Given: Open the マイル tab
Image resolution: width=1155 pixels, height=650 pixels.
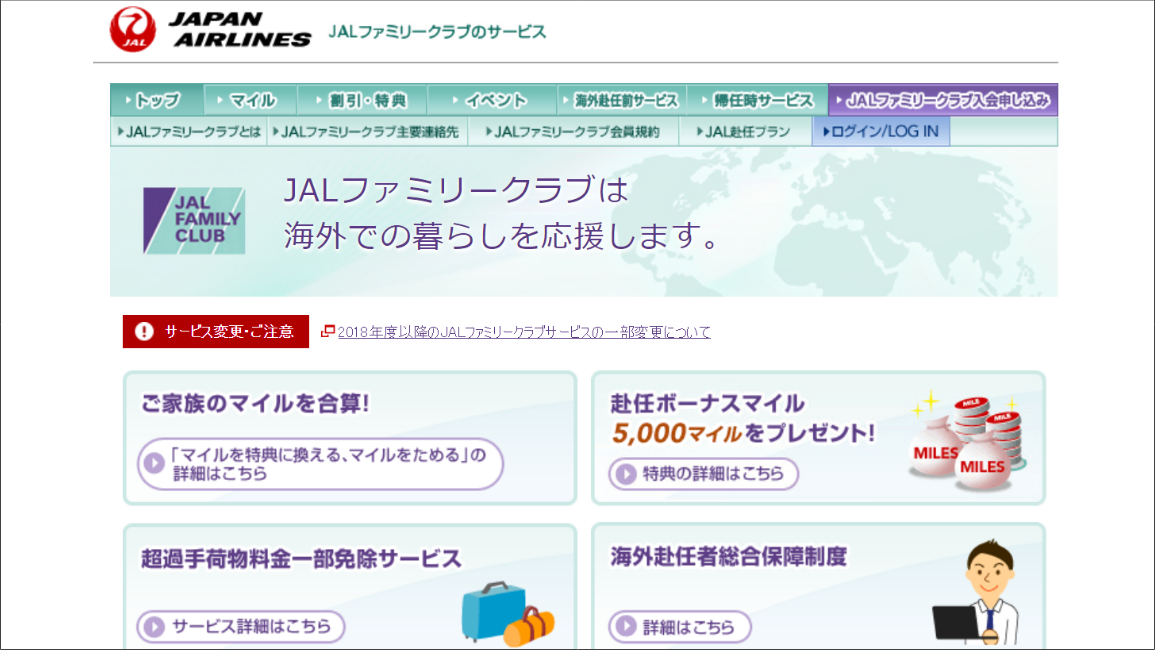Looking at the screenshot, I should tap(250, 99).
